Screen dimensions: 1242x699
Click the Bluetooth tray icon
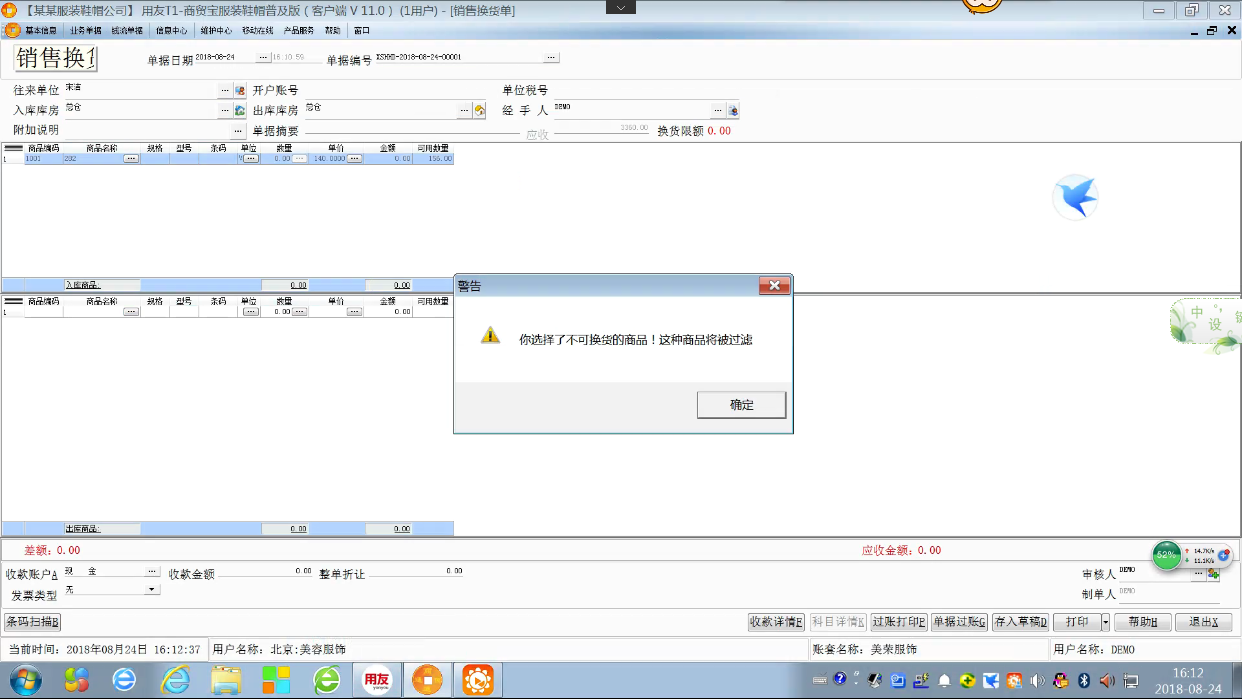[x=1084, y=681]
